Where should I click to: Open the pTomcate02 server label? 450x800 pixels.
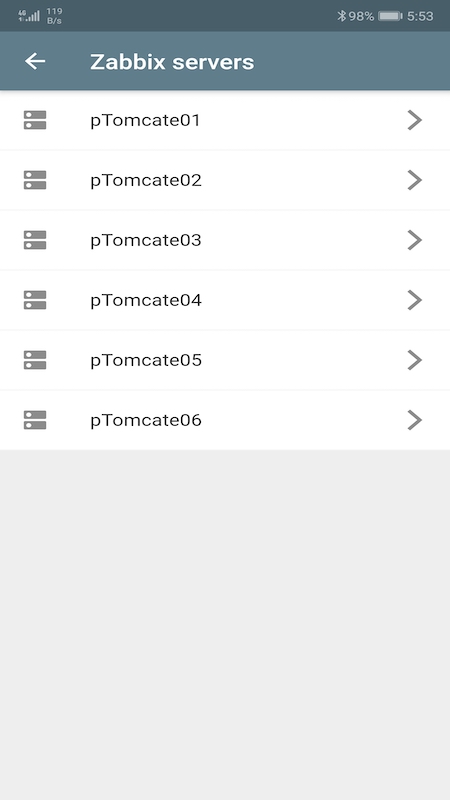click(146, 181)
